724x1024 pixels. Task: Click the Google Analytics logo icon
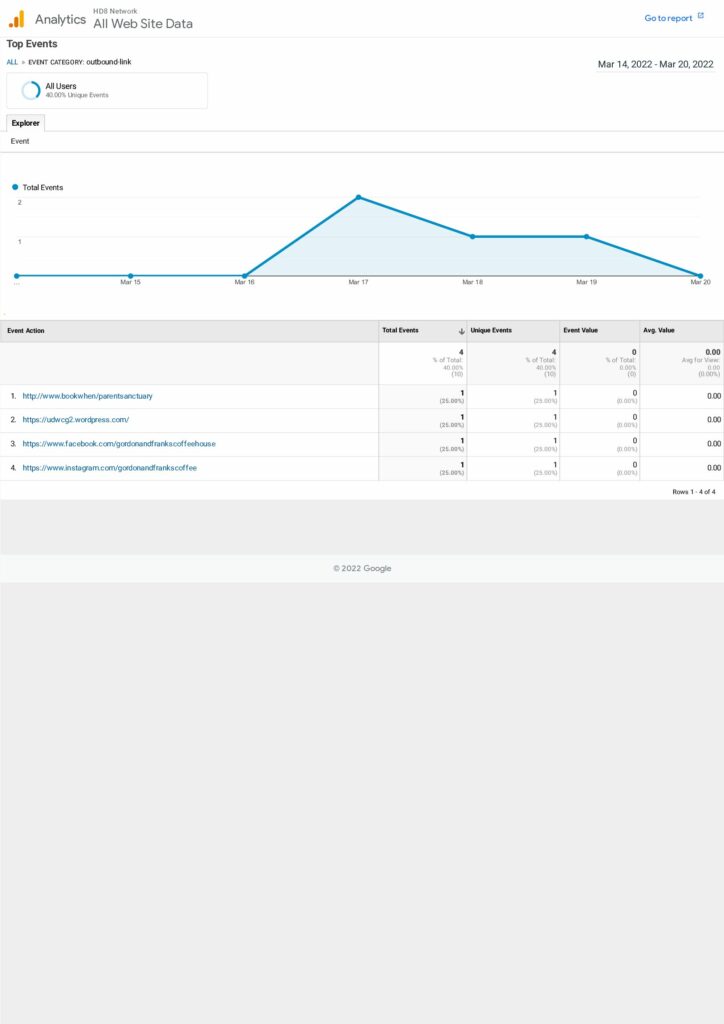click(16, 19)
